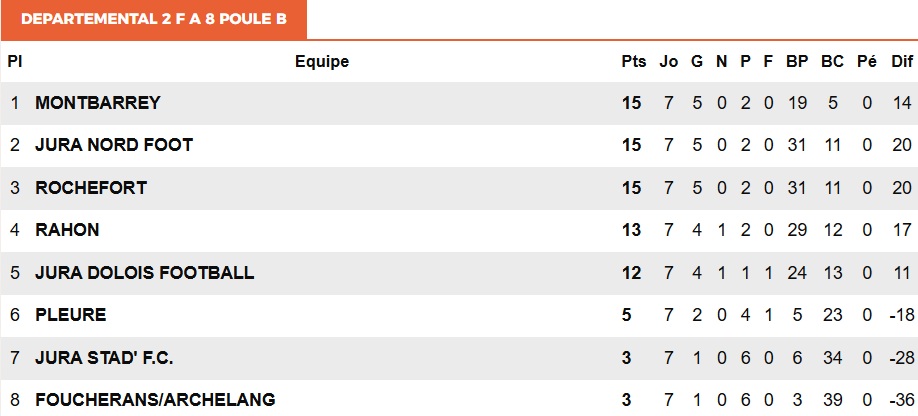Select the Jo column header
The height and width of the screenshot is (416, 918).
coord(669,61)
